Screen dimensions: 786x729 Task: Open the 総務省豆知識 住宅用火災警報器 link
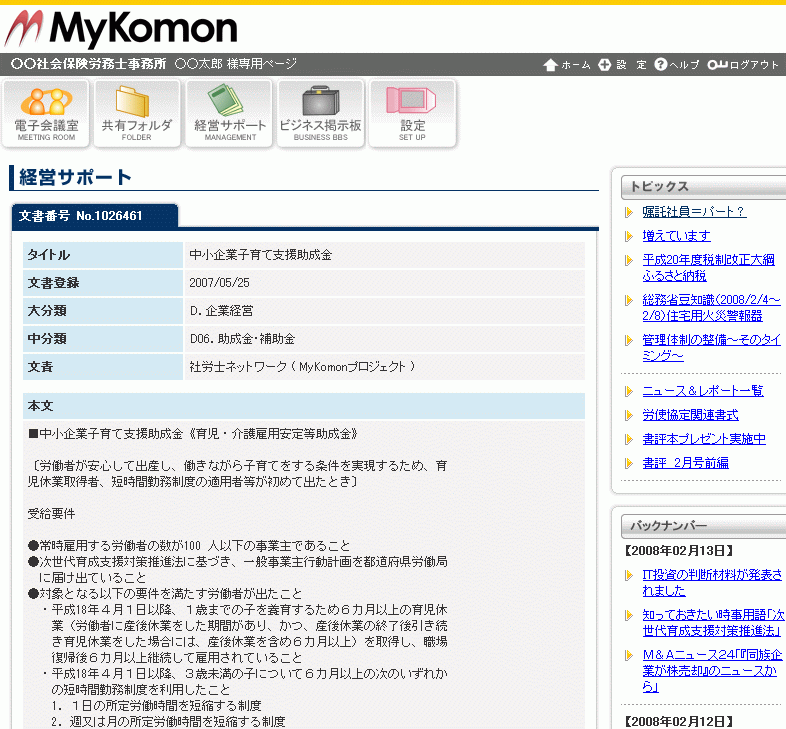point(711,307)
